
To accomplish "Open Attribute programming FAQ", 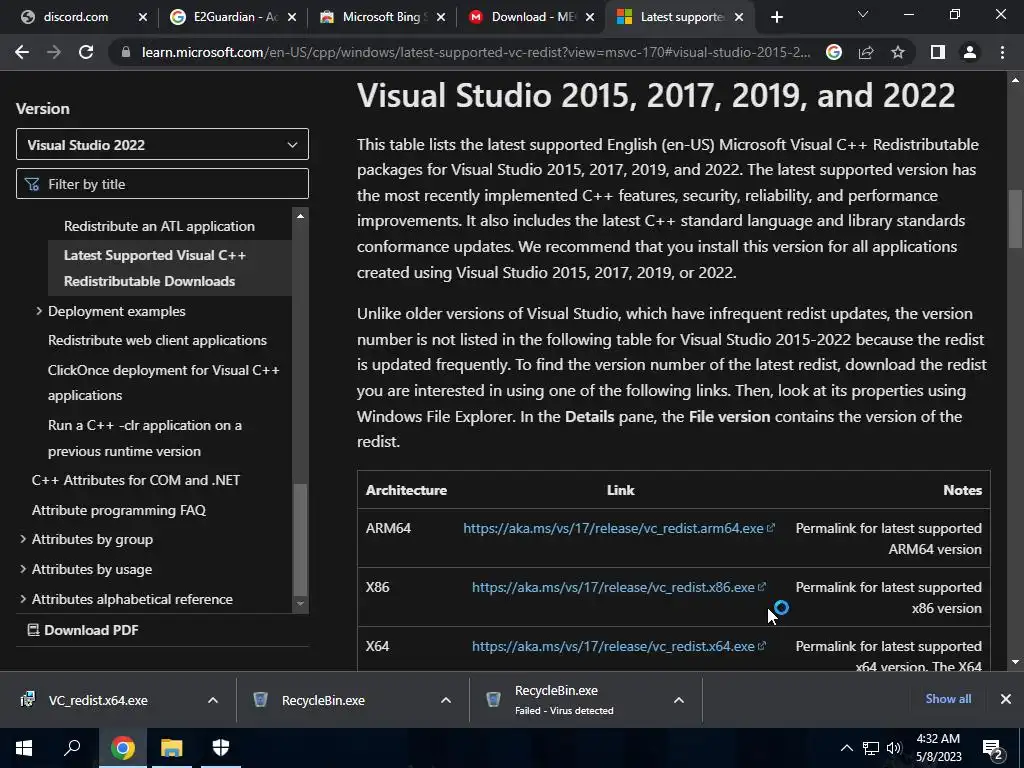I will pos(119,510).
